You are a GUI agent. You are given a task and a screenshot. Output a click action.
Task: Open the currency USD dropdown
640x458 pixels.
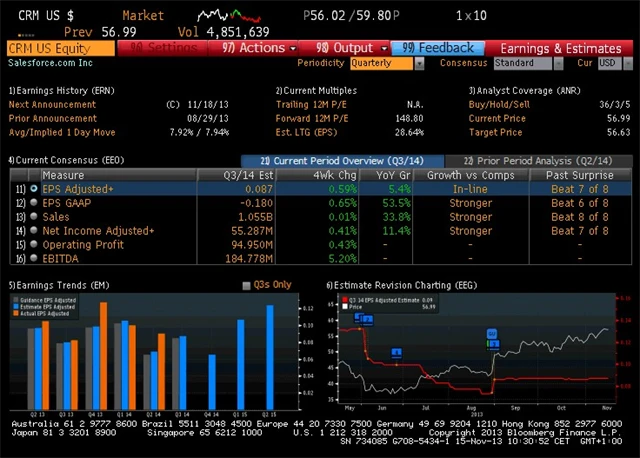(607, 63)
